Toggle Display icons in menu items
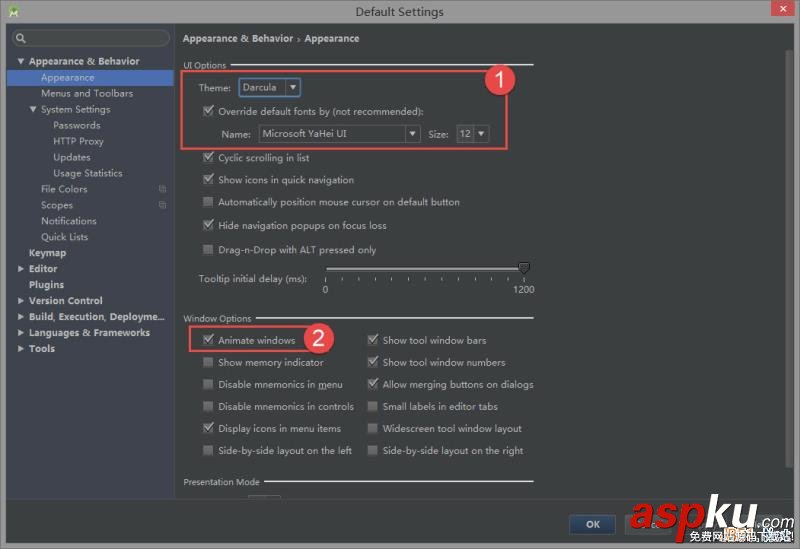This screenshot has width=800, height=549. click(x=208, y=428)
